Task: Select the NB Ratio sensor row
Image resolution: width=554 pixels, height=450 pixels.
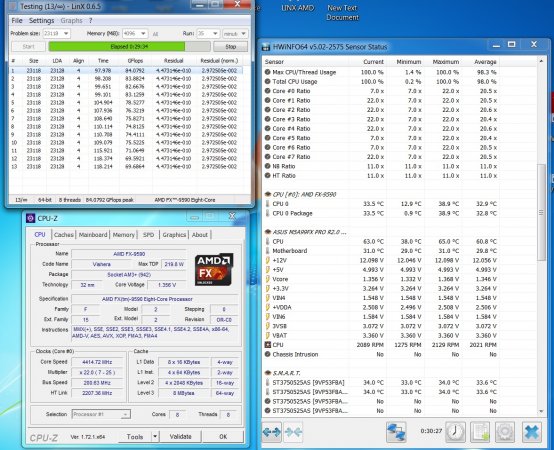Action: click(381, 166)
